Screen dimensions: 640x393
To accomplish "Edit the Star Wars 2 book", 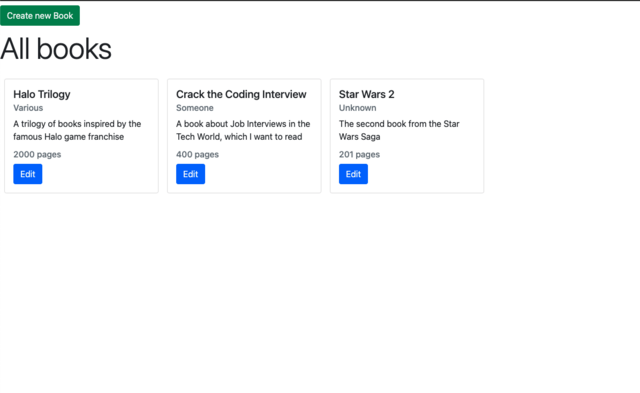I will coord(353,174).
